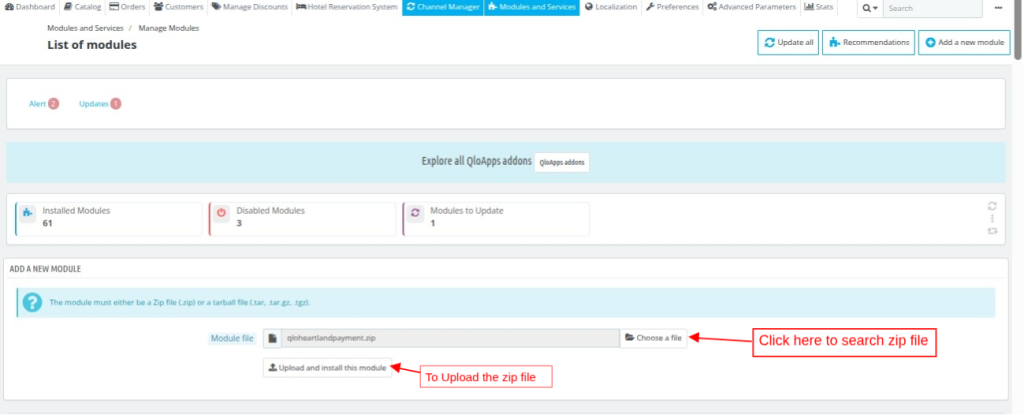
Task: Select the Installed Modules card
Action: pyautogui.click(x=108, y=219)
